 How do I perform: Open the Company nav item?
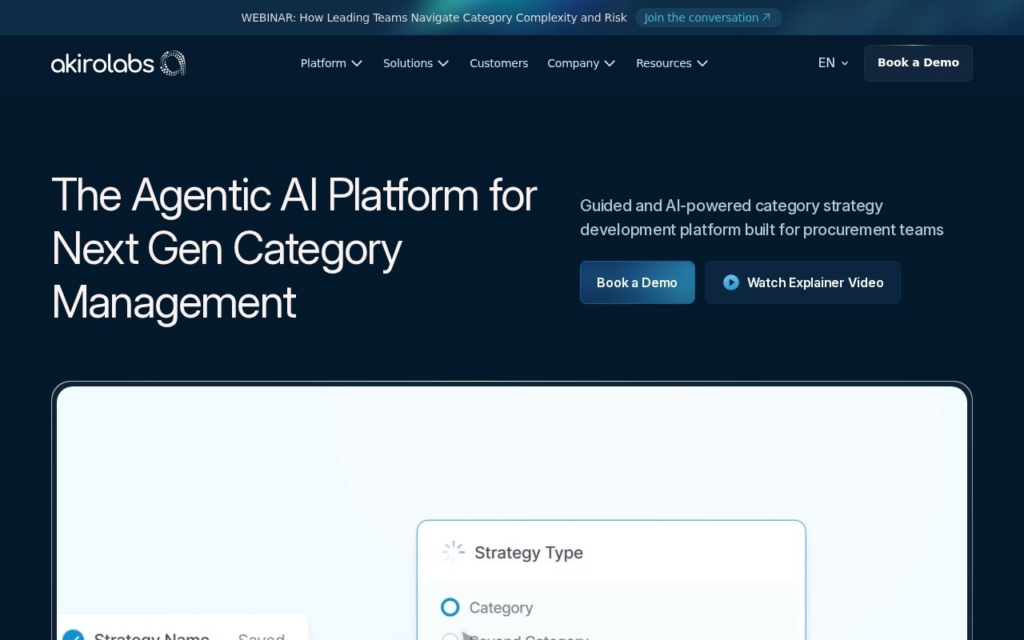(581, 63)
